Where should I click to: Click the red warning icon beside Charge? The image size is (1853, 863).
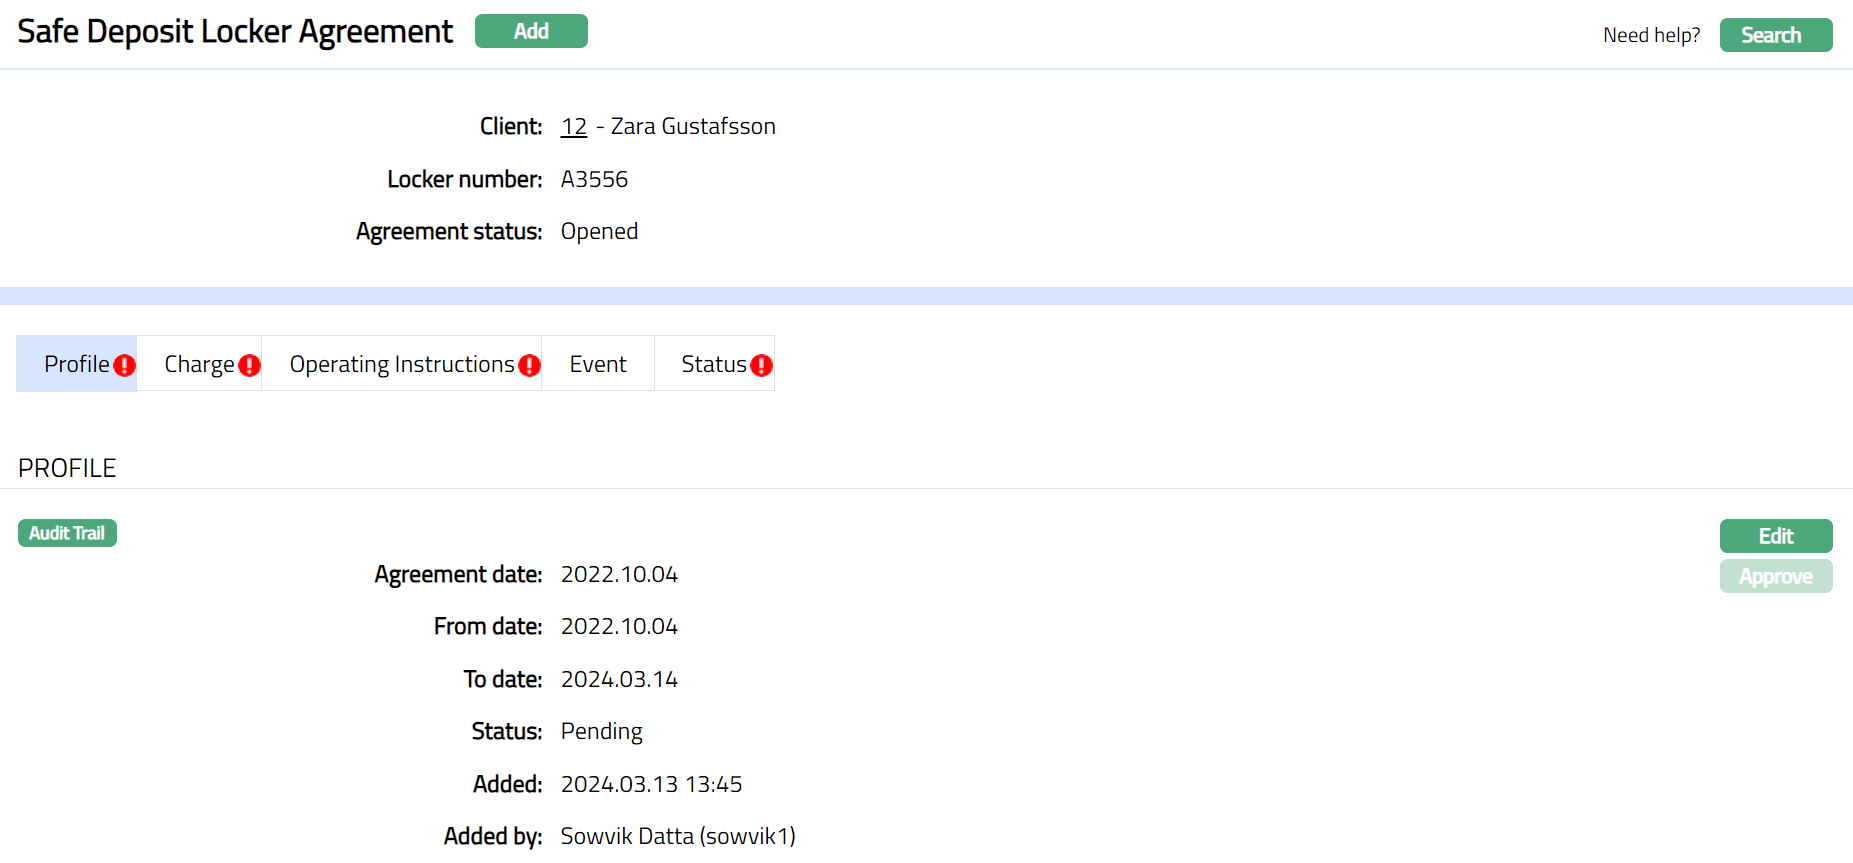(x=249, y=366)
